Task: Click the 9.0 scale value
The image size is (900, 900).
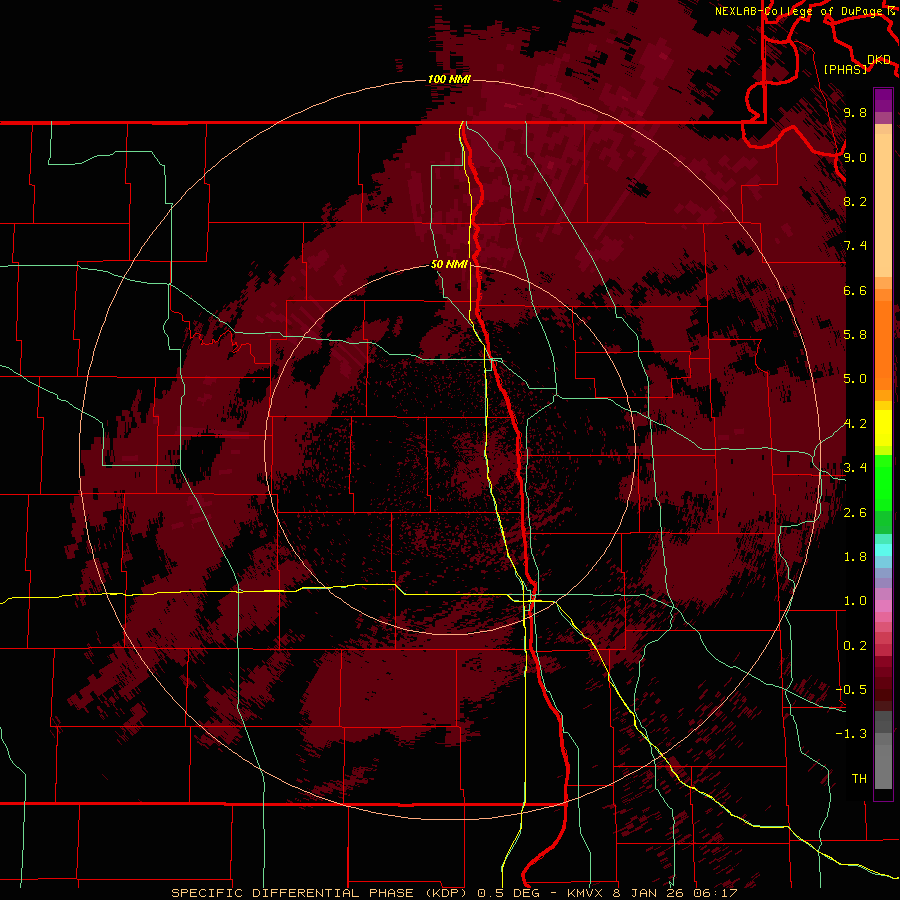Action: pos(855,157)
